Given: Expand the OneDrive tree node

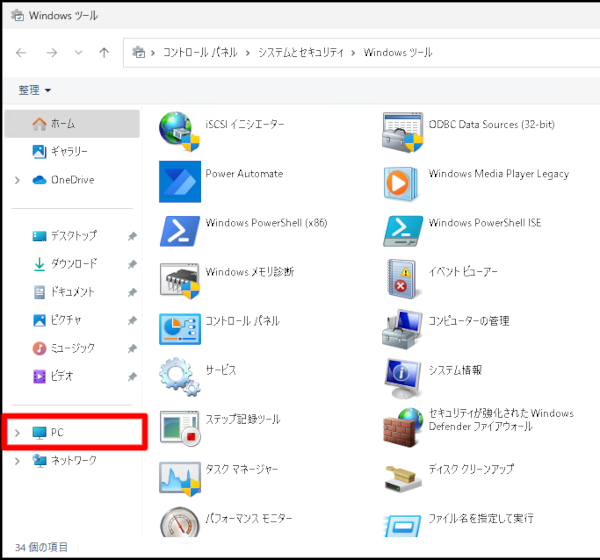Looking at the screenshot, I should pos(17,180).
